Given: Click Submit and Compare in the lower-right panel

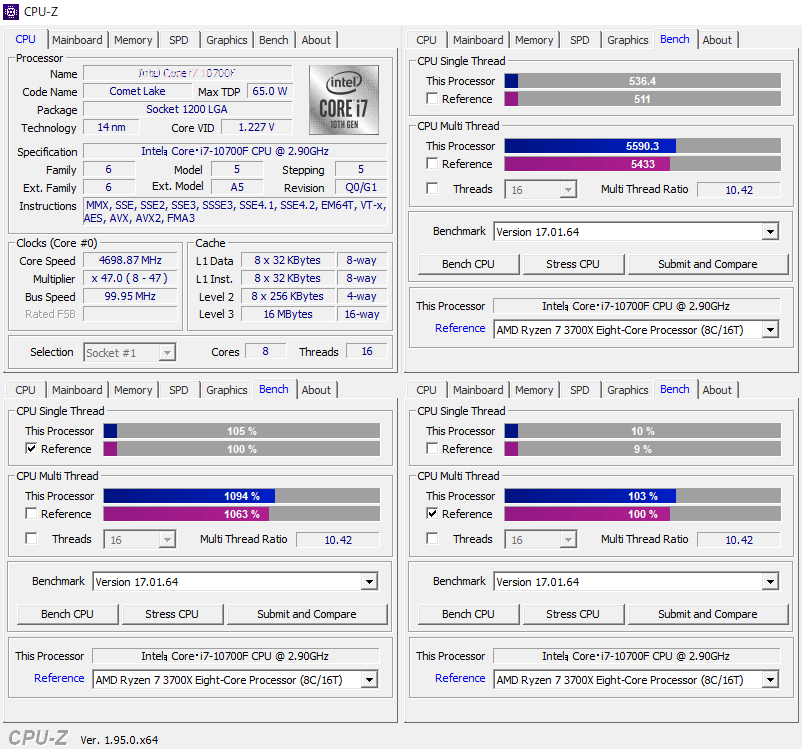Looking at the screenshot, I should 708,614.
